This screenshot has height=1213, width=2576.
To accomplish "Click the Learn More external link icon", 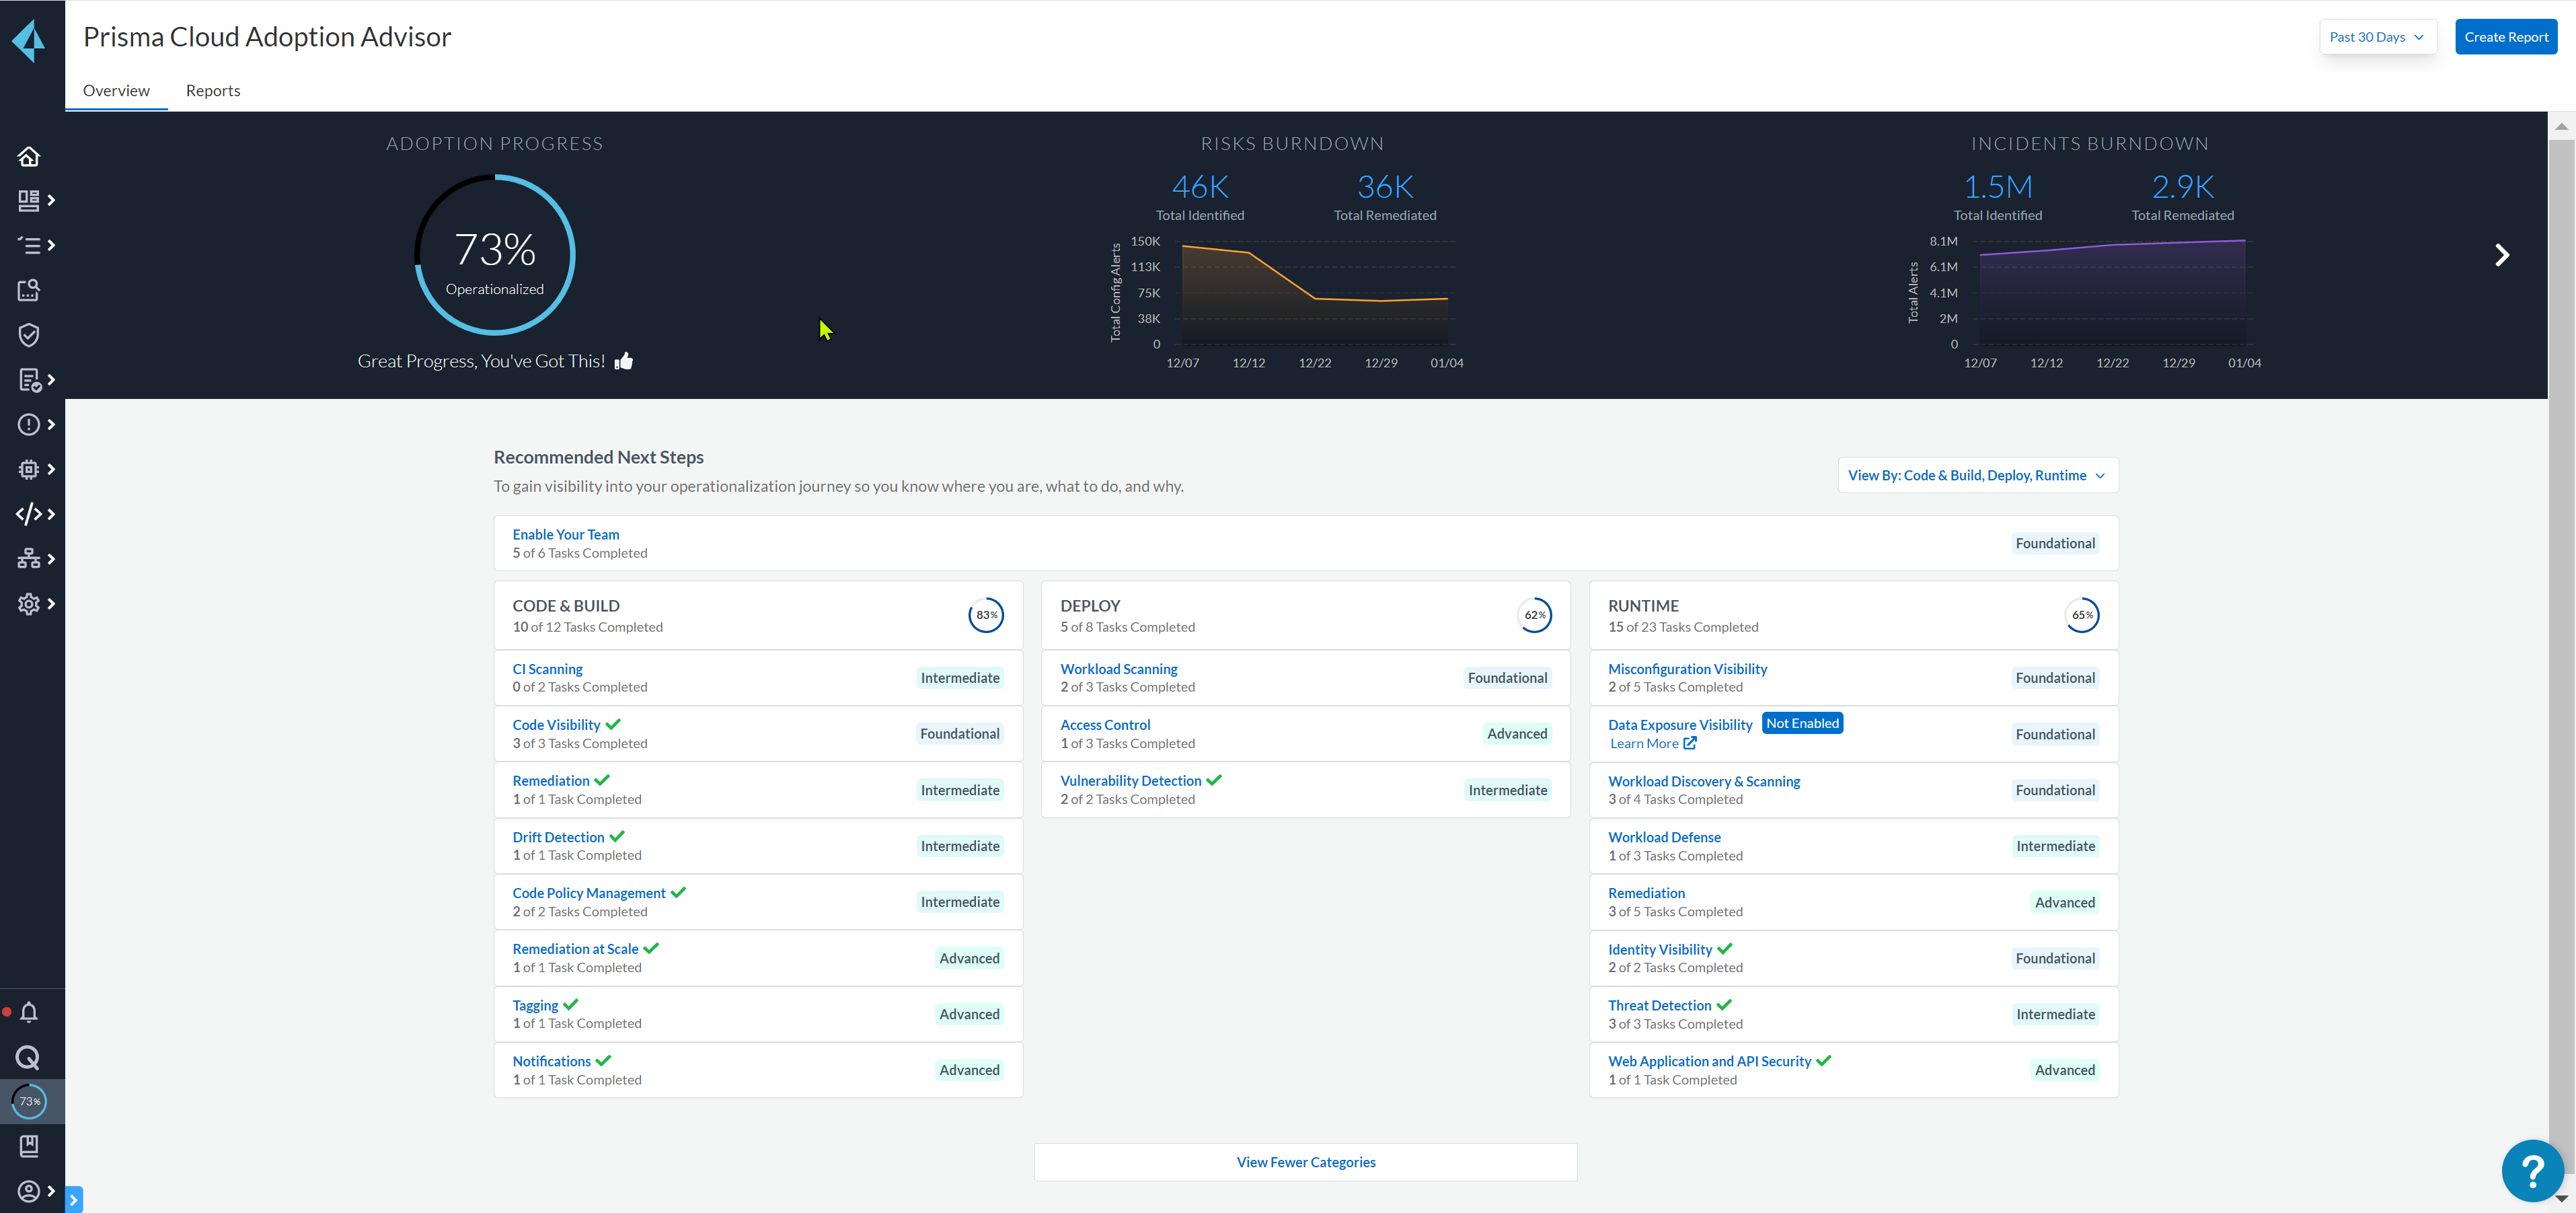I will (1690, 743).
